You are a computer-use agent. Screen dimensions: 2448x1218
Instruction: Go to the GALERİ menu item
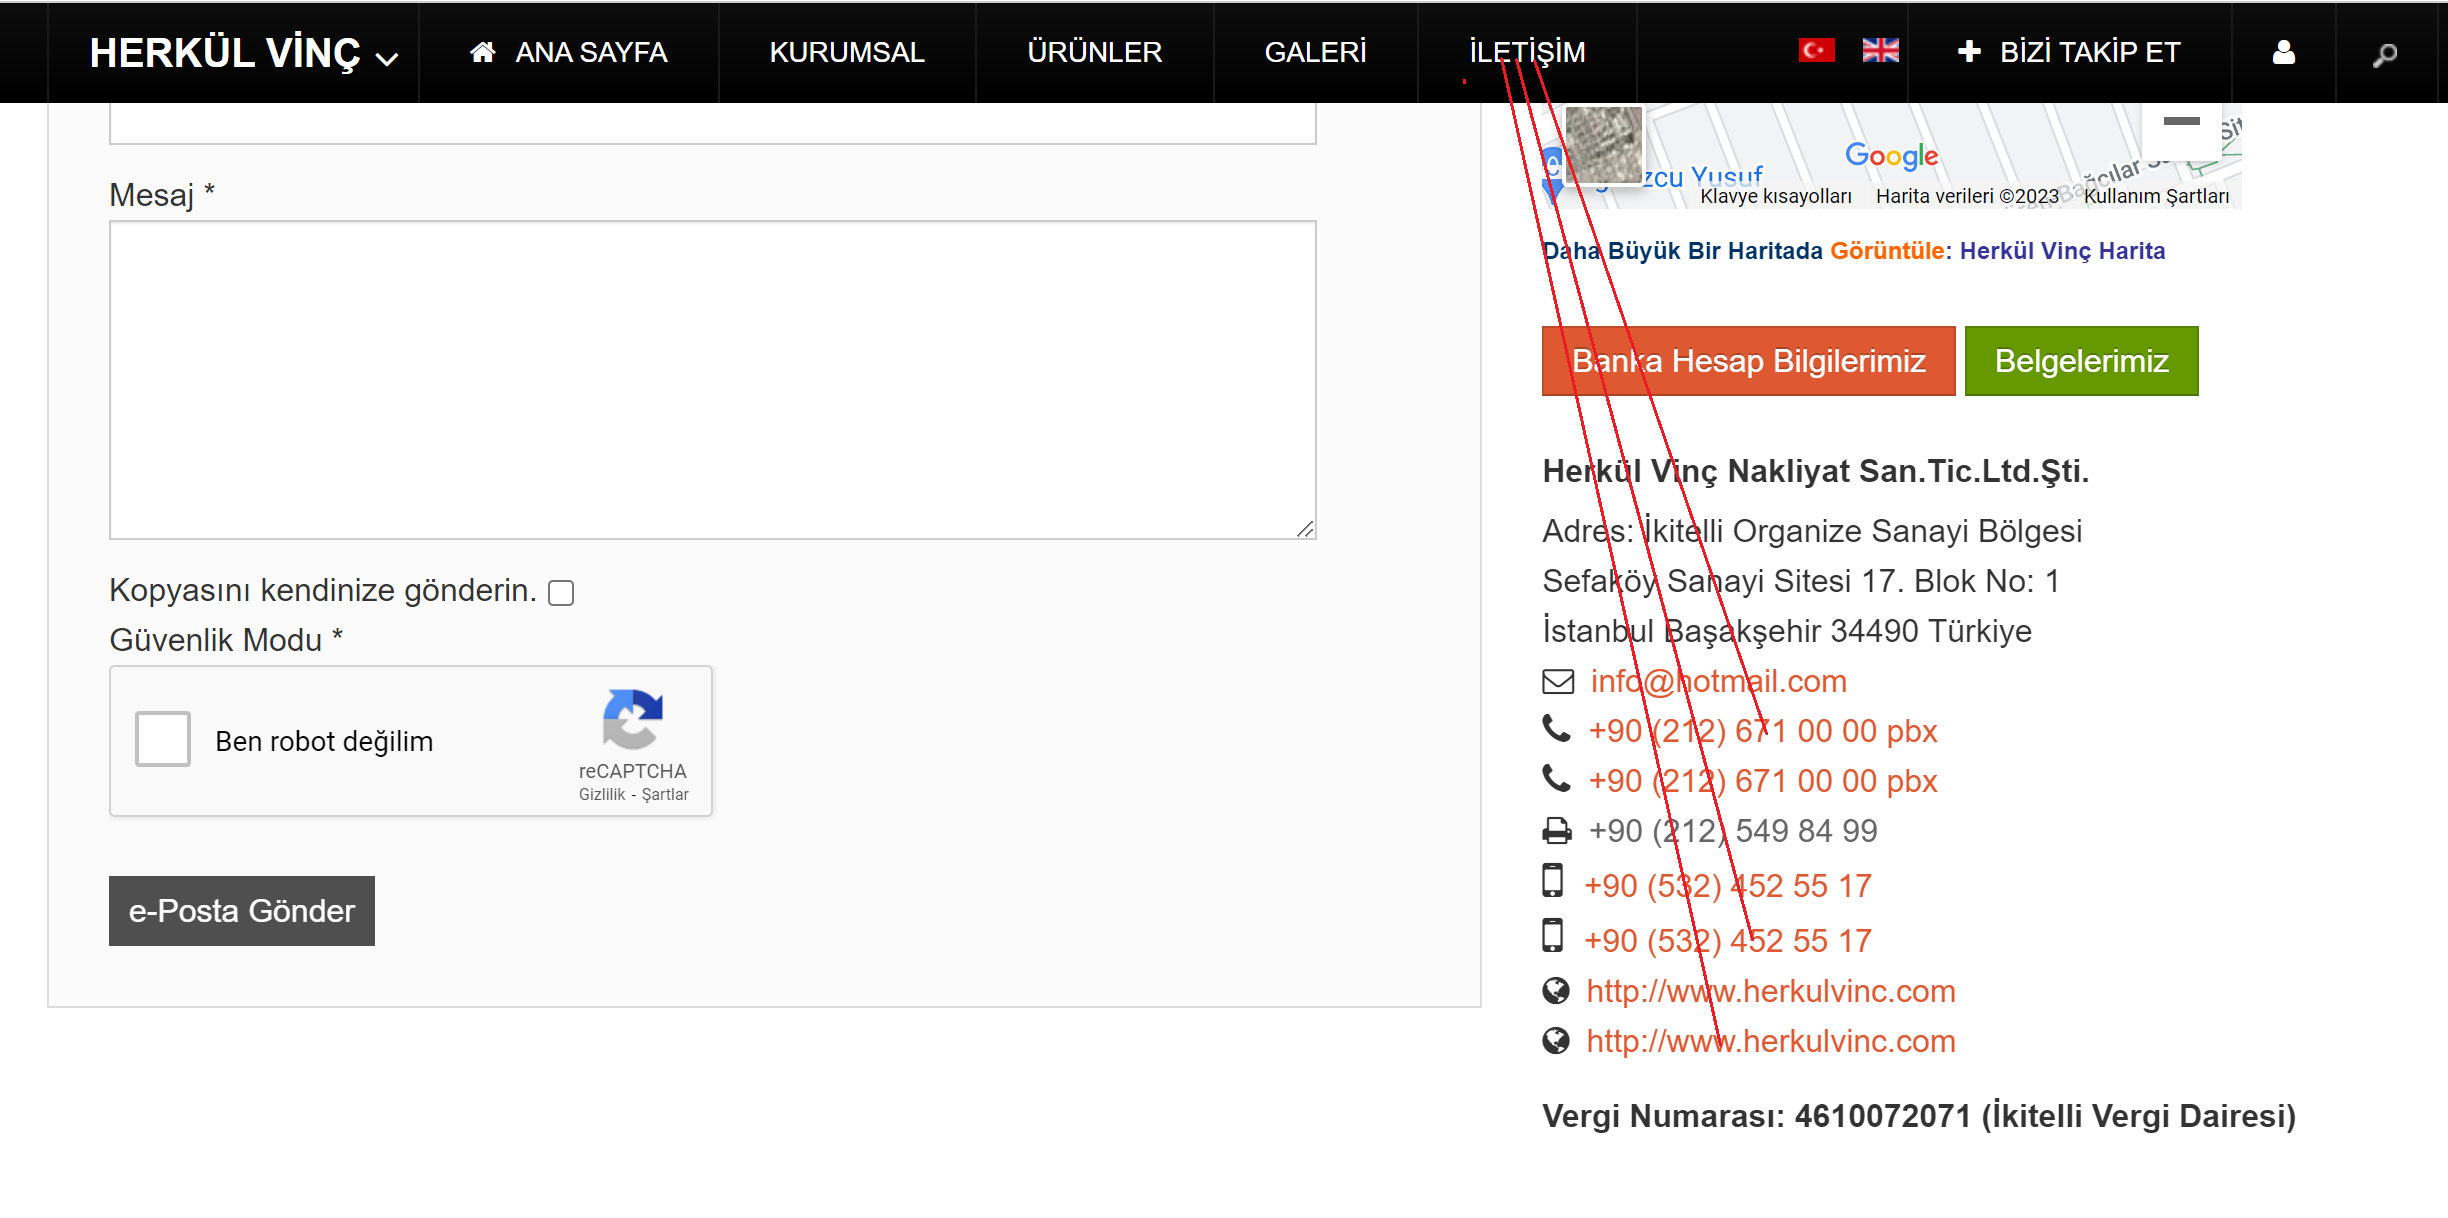[1315, 52]
